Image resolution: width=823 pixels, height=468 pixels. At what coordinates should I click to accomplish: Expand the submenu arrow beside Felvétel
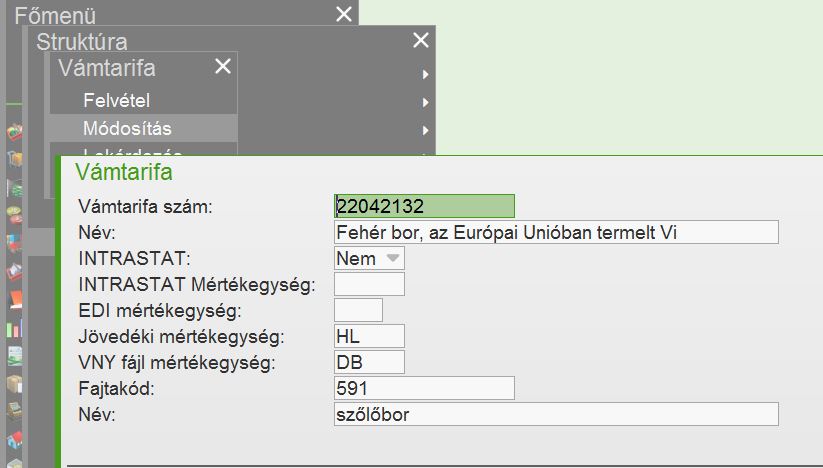[425, 101]
